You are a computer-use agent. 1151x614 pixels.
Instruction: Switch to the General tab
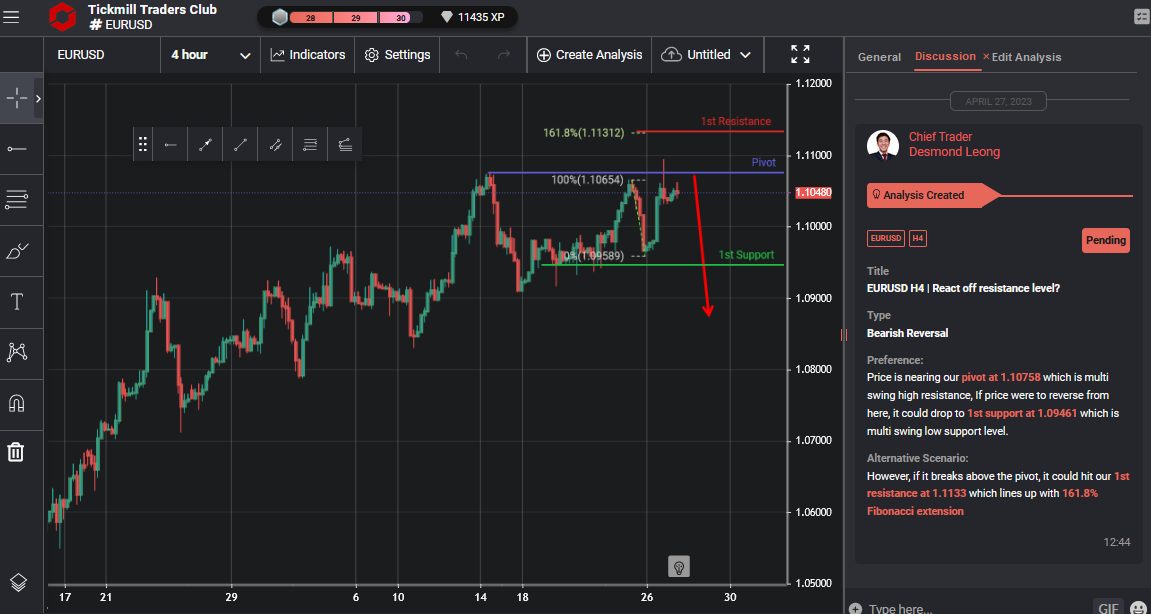[879, 57]
